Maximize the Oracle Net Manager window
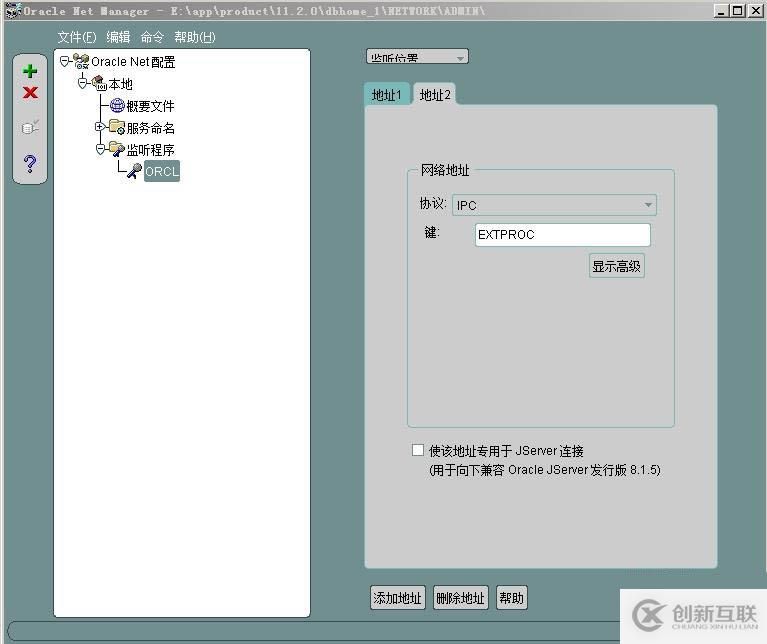This screenshot has width=767, height=644. tap(738, 10)
